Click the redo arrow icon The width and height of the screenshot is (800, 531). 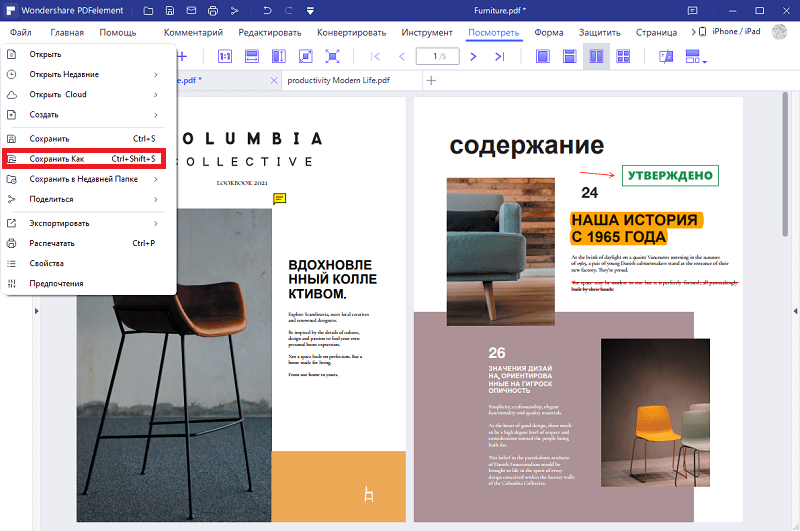(288, 10)
